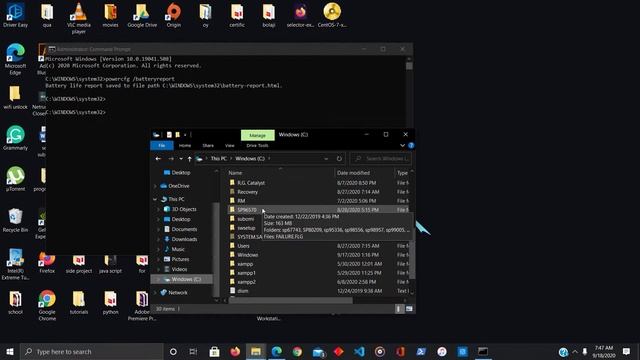Image resolution: width=640 pixels, height=360 pixels.
Task: Open the CentOS-7 disc image desktop icon
Action: [x=332, y=15]
